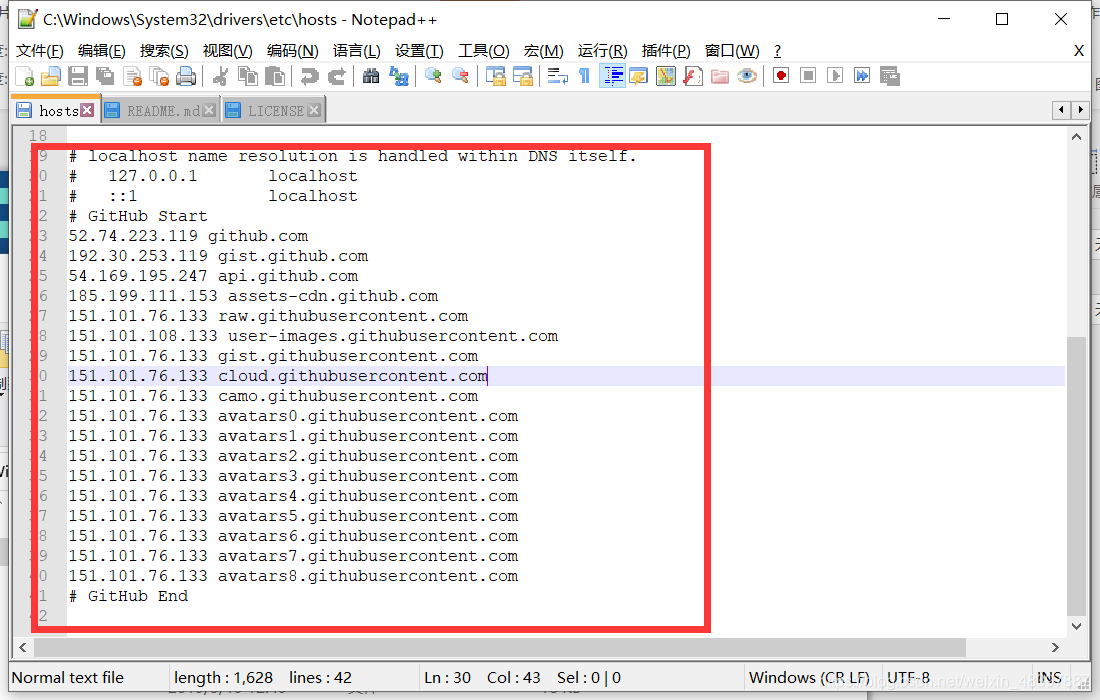Open the 文件(F) menu
The height and width of the screenshot is (700, 1100).
point(39,51)
